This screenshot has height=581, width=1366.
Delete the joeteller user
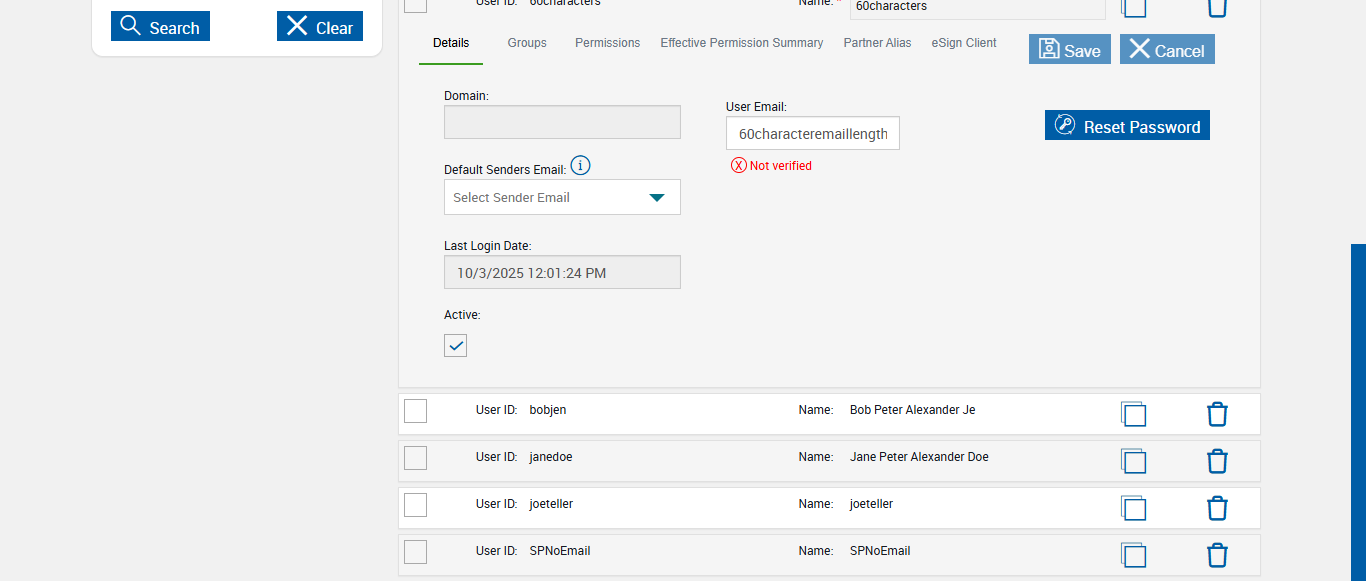[1217, 508]
